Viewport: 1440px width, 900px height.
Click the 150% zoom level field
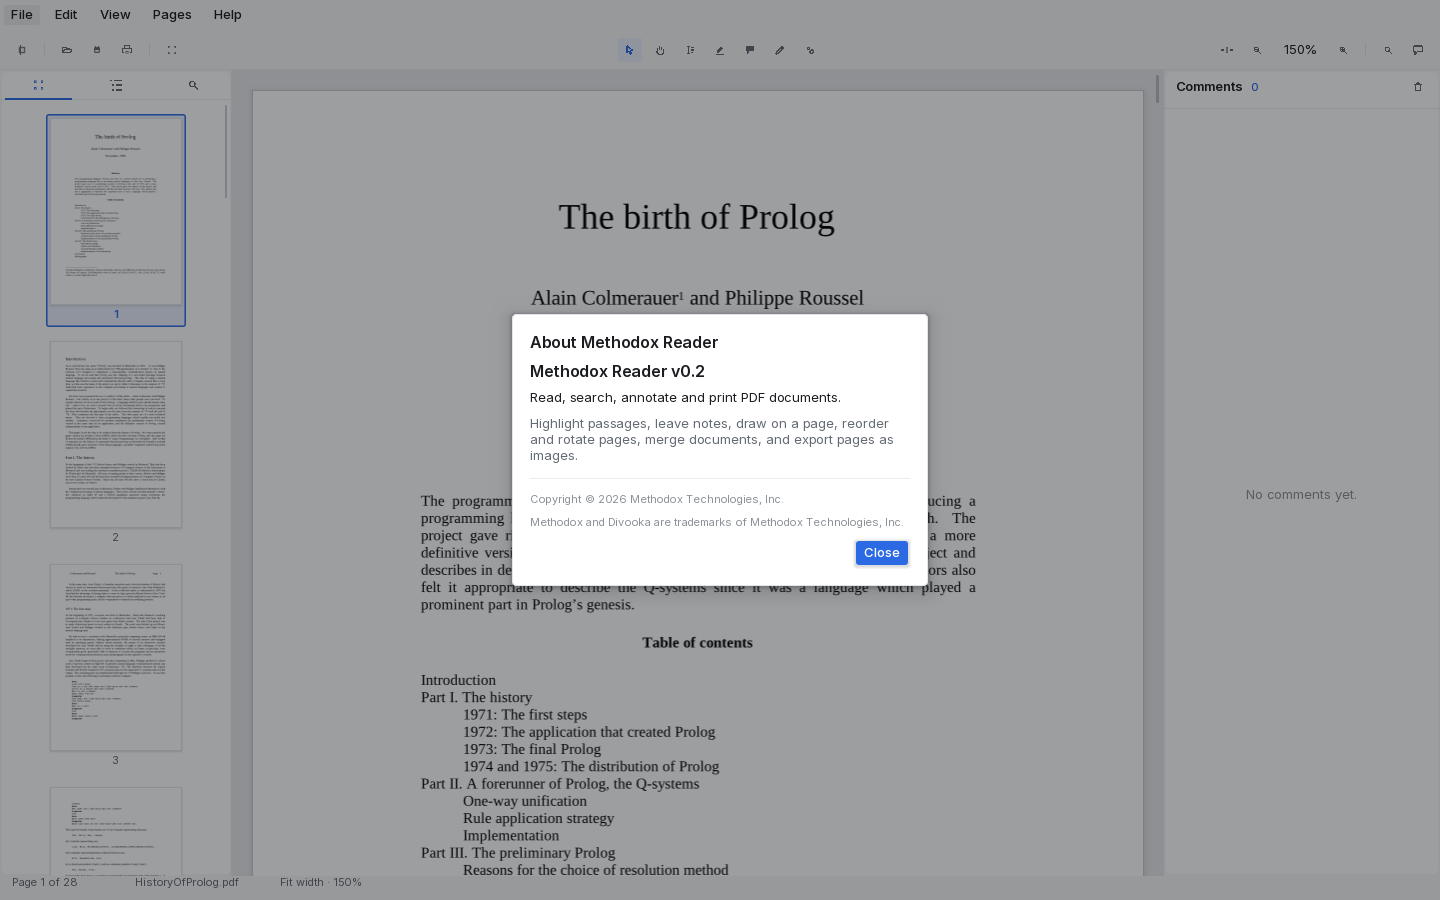(x=1300, y=50)
